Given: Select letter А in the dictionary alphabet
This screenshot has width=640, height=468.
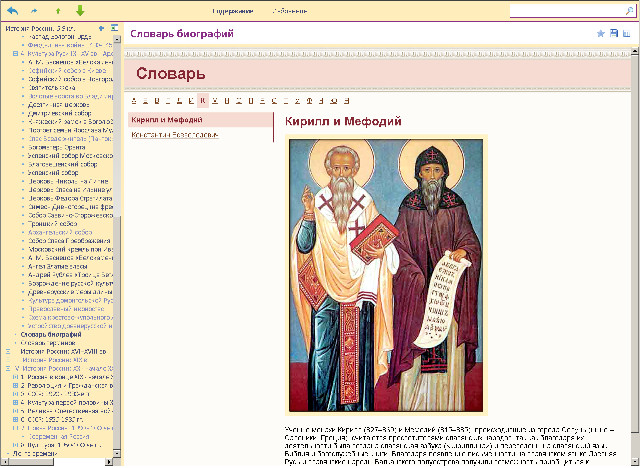Looking at the screenshot, I should (x=134, y=101).
